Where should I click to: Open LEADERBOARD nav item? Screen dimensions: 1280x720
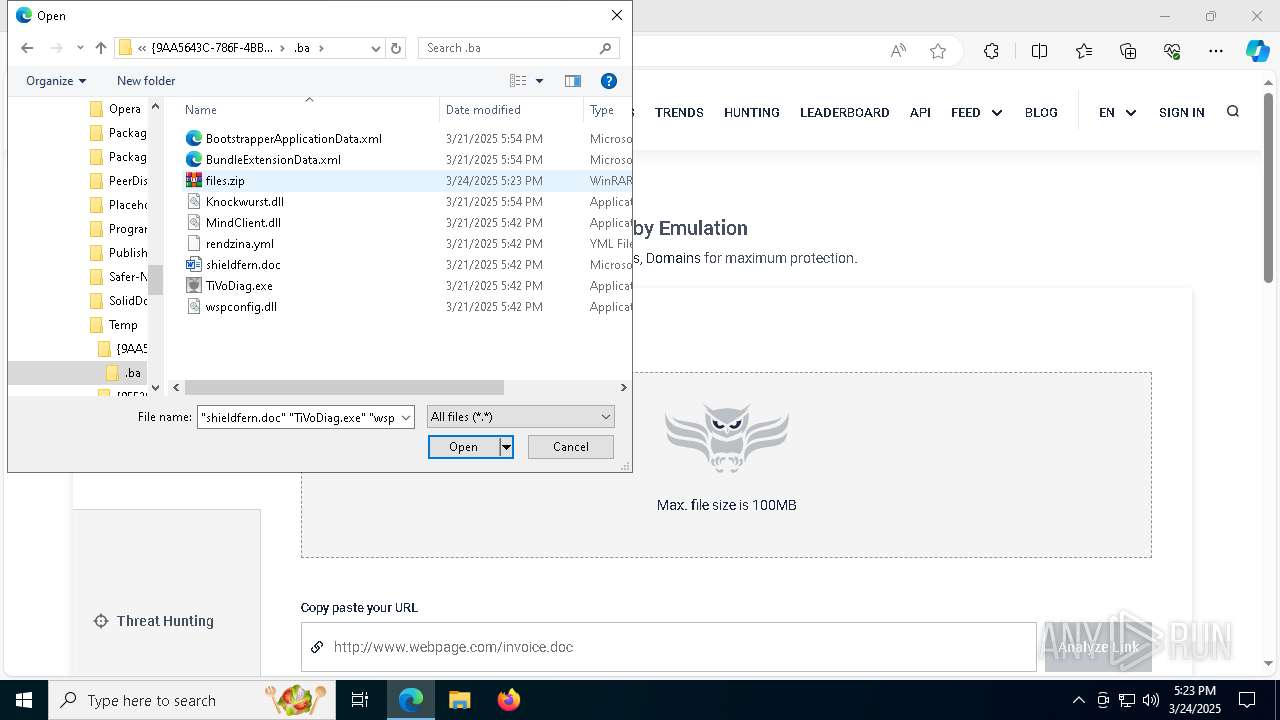845,113
